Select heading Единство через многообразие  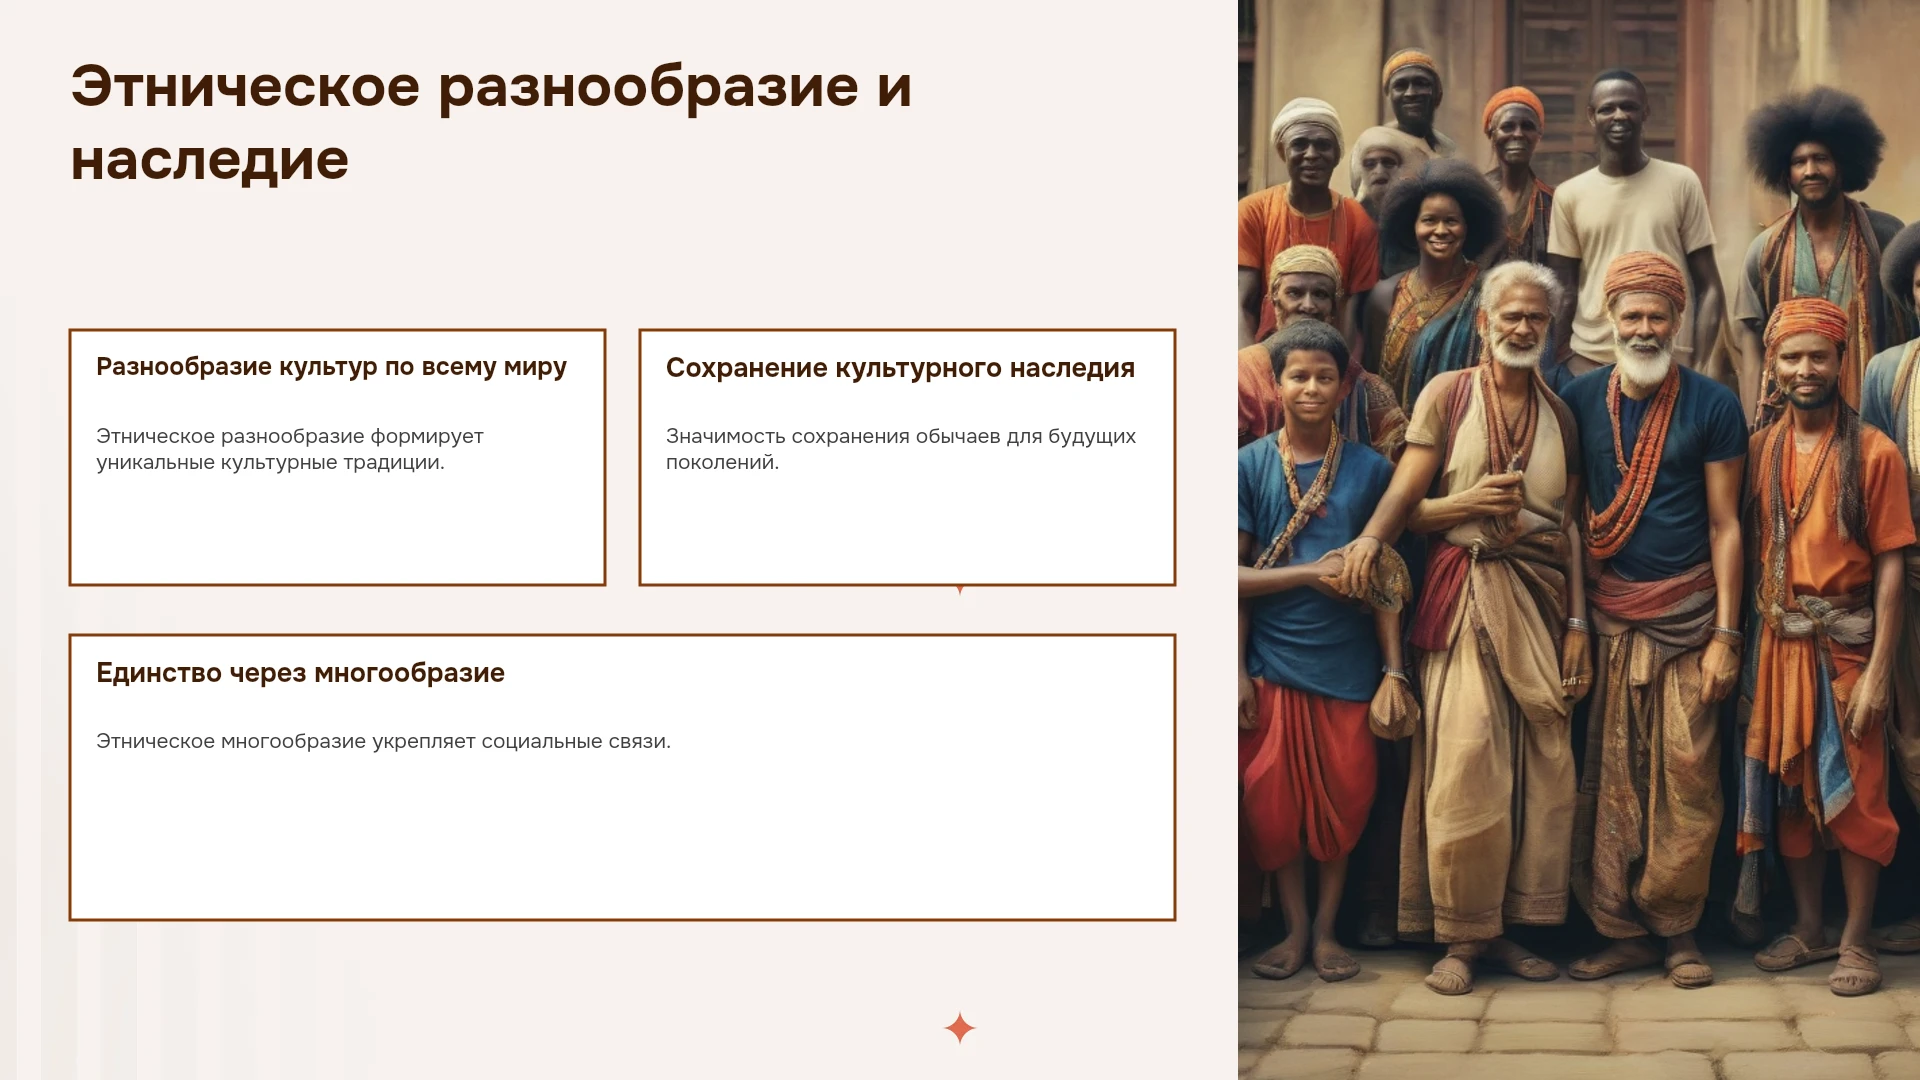point(300,673)
